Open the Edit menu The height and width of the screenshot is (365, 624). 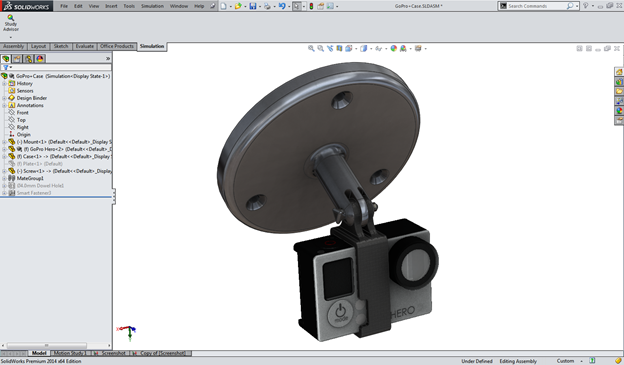[78, 6]
